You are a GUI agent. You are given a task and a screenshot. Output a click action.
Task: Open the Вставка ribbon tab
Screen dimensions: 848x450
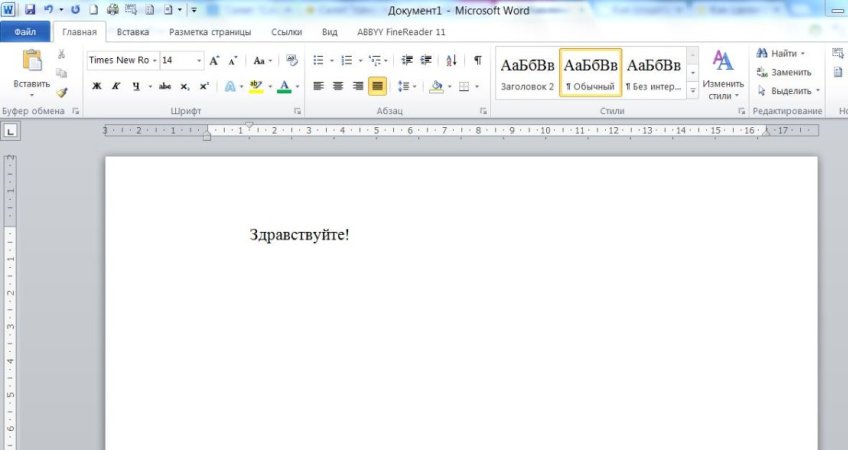coord(132,32)
